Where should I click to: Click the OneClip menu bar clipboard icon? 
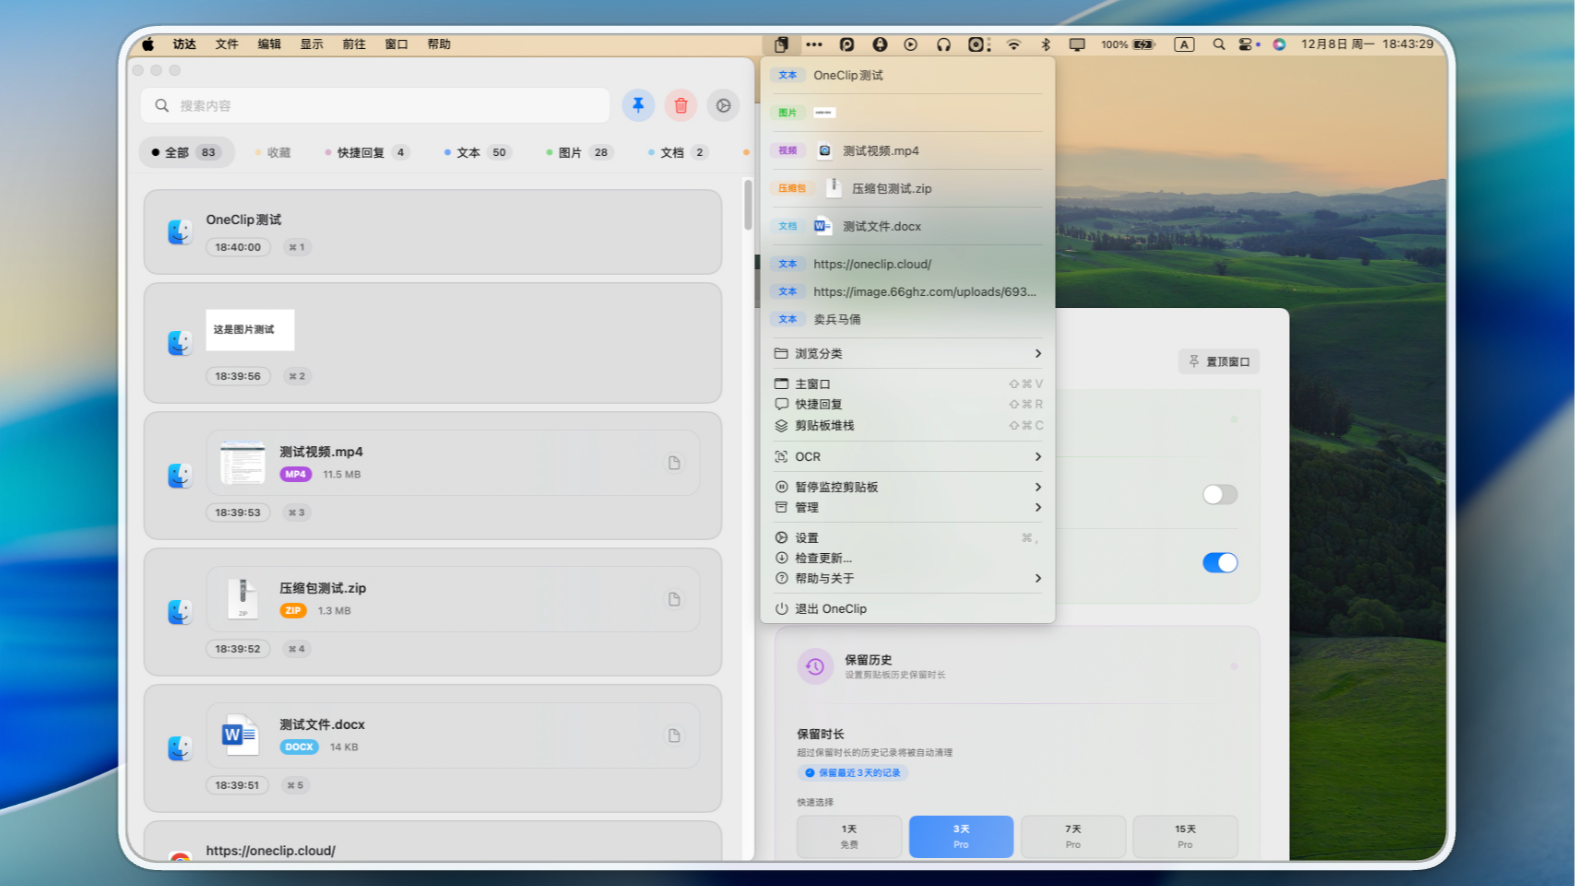(x=781, y=44)
